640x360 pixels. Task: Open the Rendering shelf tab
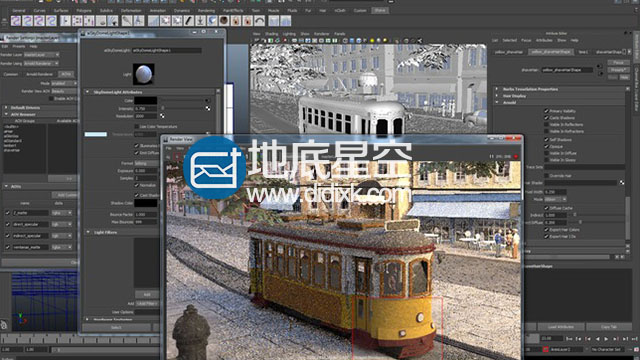207,10
